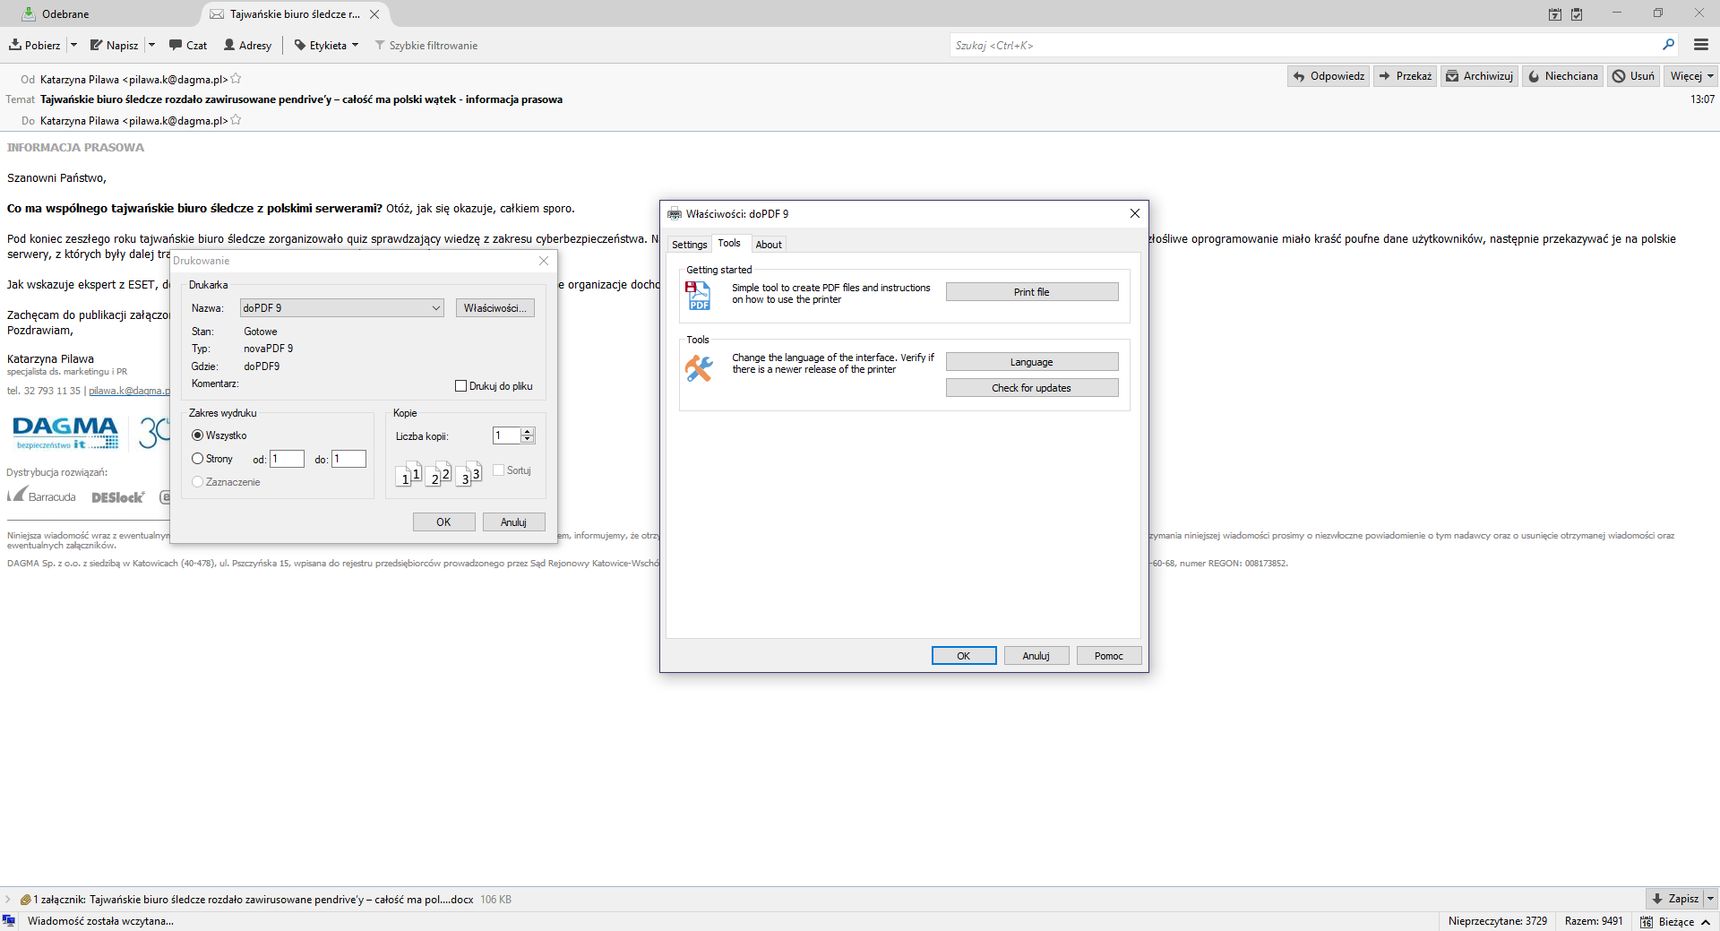Image resolution: width=1720 pixels, height=931 pixels.
Task: Click the star next to Do recipient
Action: click(236, 120)
